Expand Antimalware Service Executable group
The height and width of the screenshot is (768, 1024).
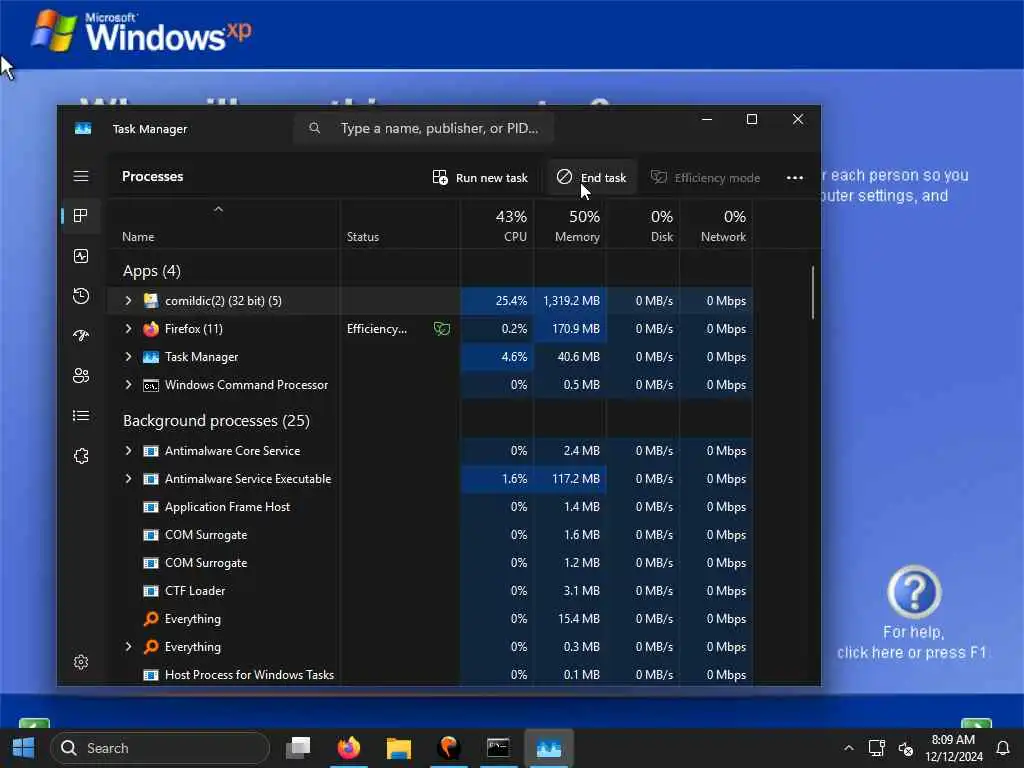point(128,479)
